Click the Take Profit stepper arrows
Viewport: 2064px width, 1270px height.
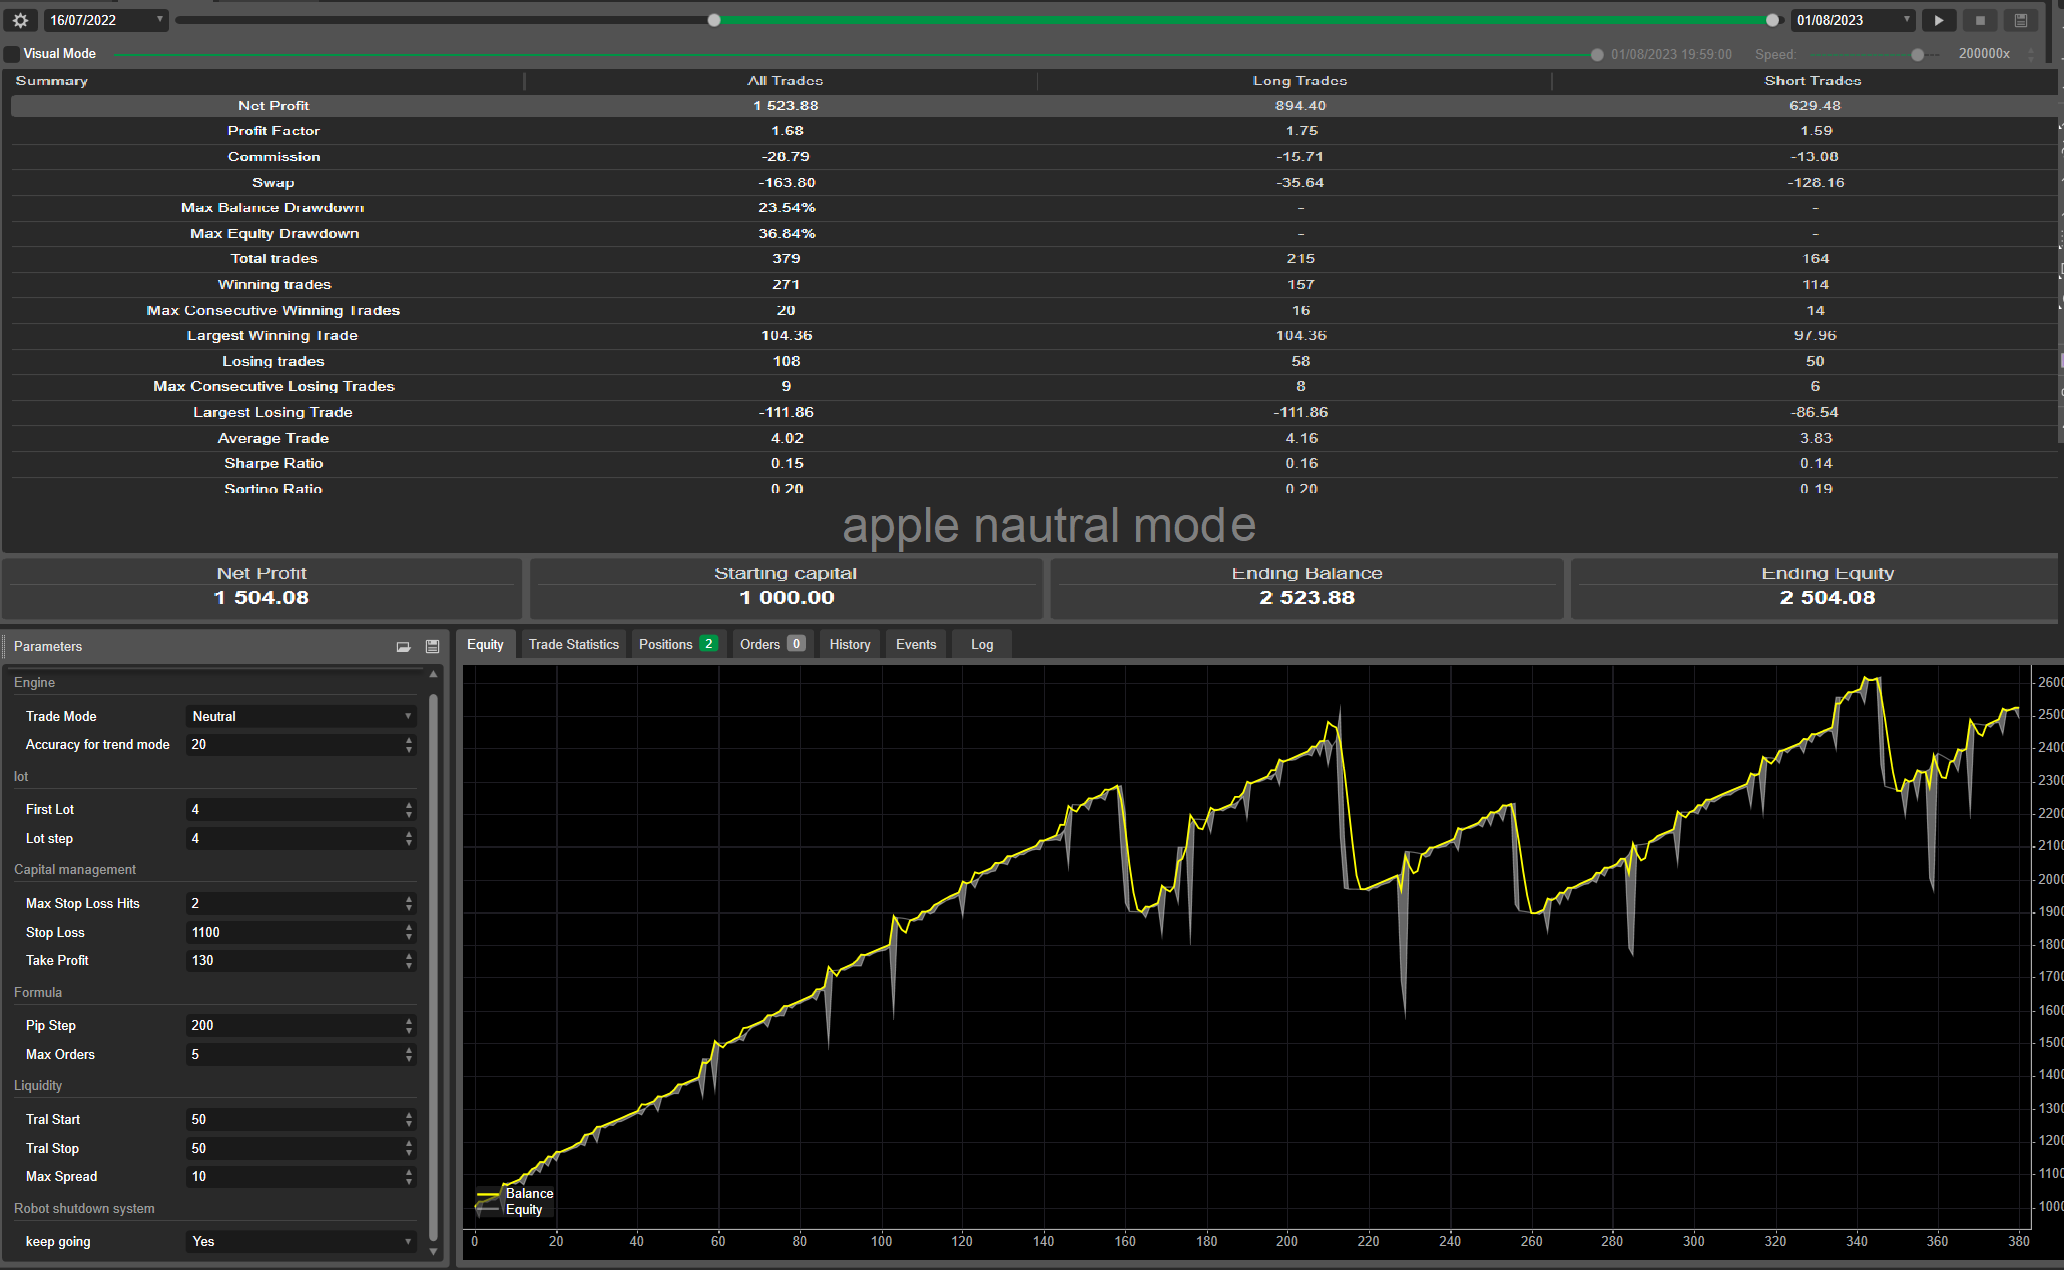(409, 961)
